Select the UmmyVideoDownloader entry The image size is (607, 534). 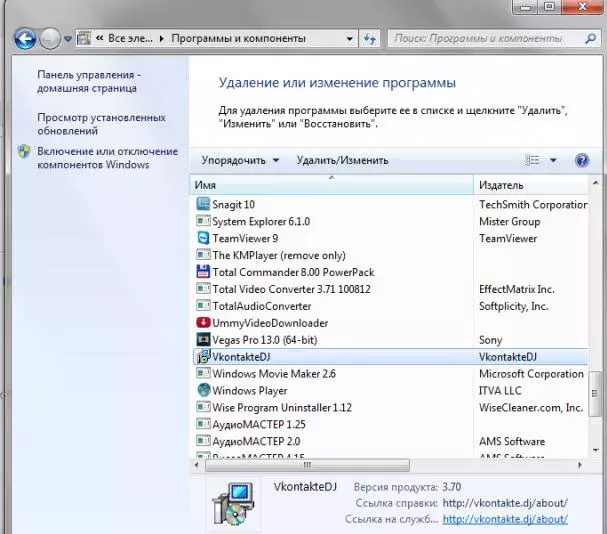pos(390,323)
